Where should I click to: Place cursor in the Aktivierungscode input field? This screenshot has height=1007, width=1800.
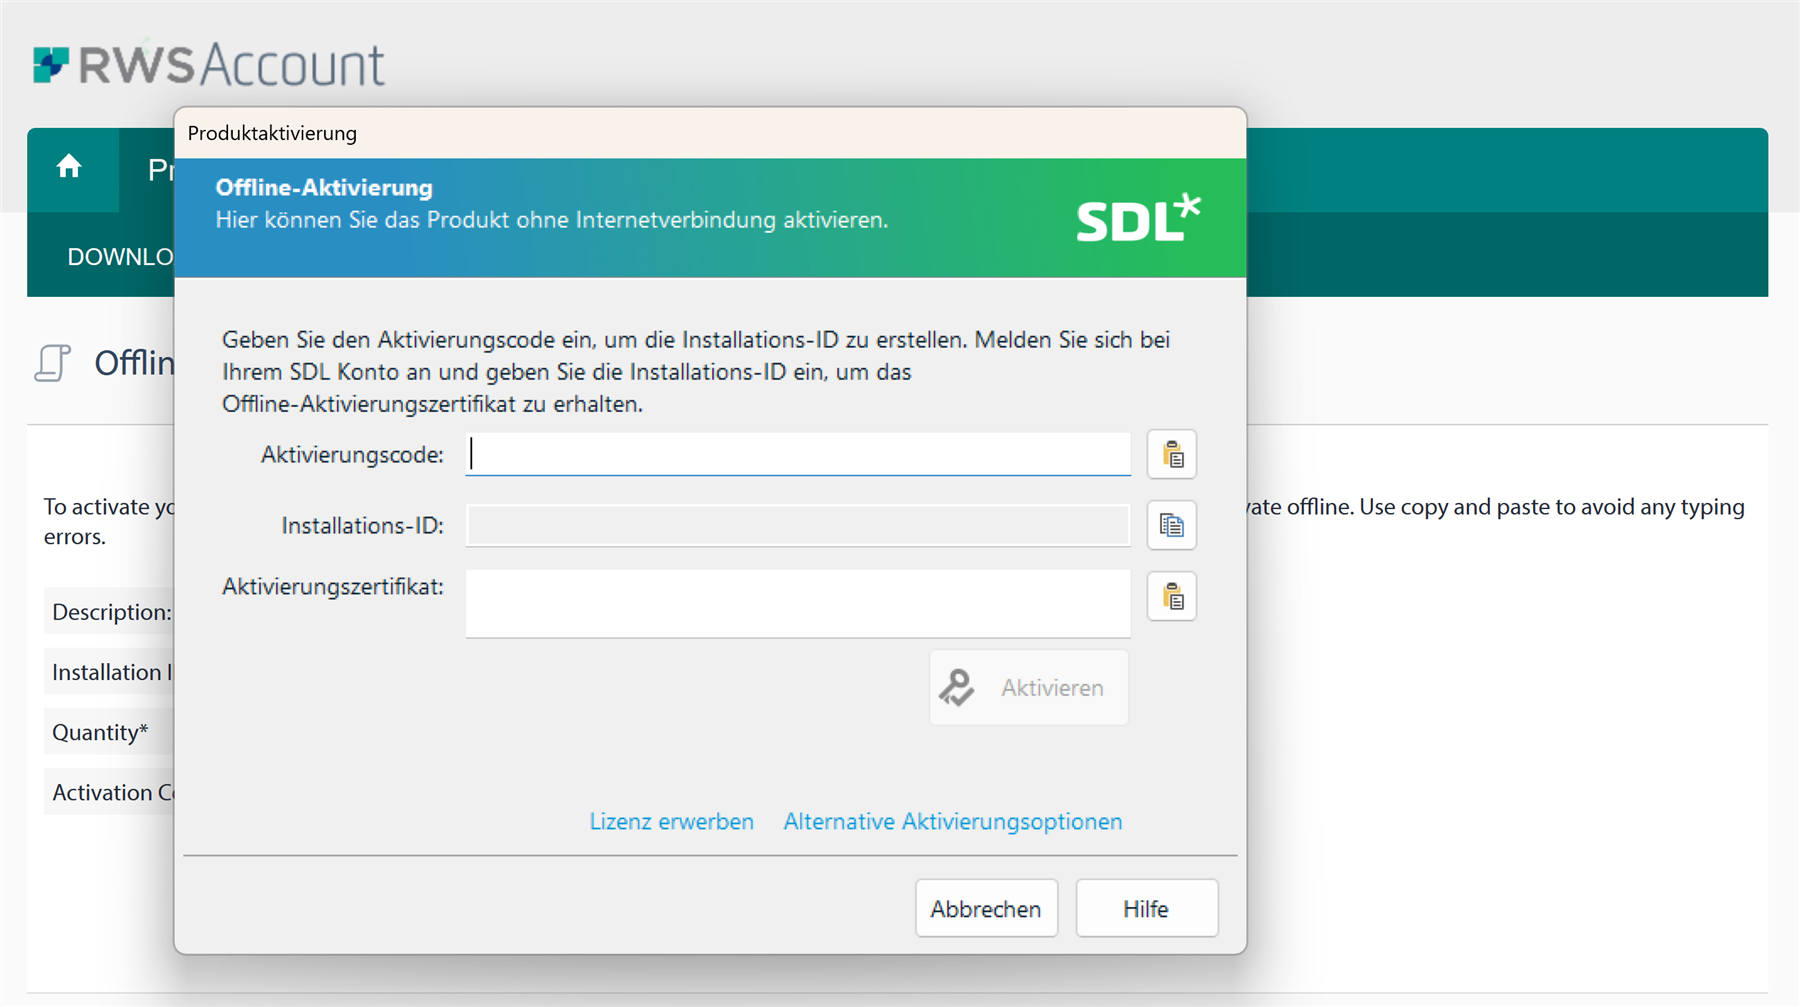(795, 454)
